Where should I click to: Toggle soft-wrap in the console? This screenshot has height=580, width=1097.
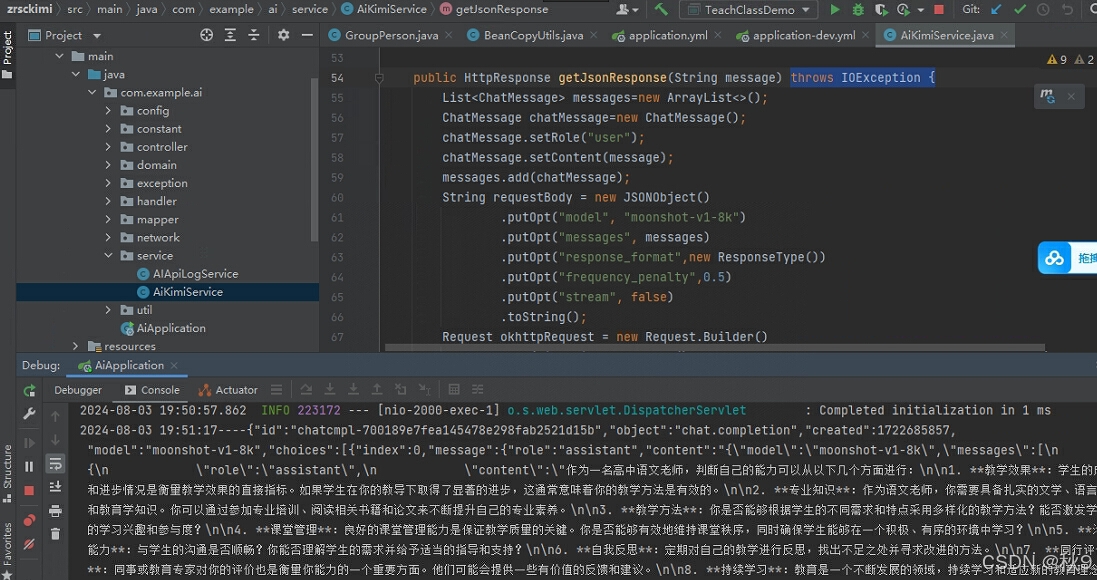coord(55,463)
